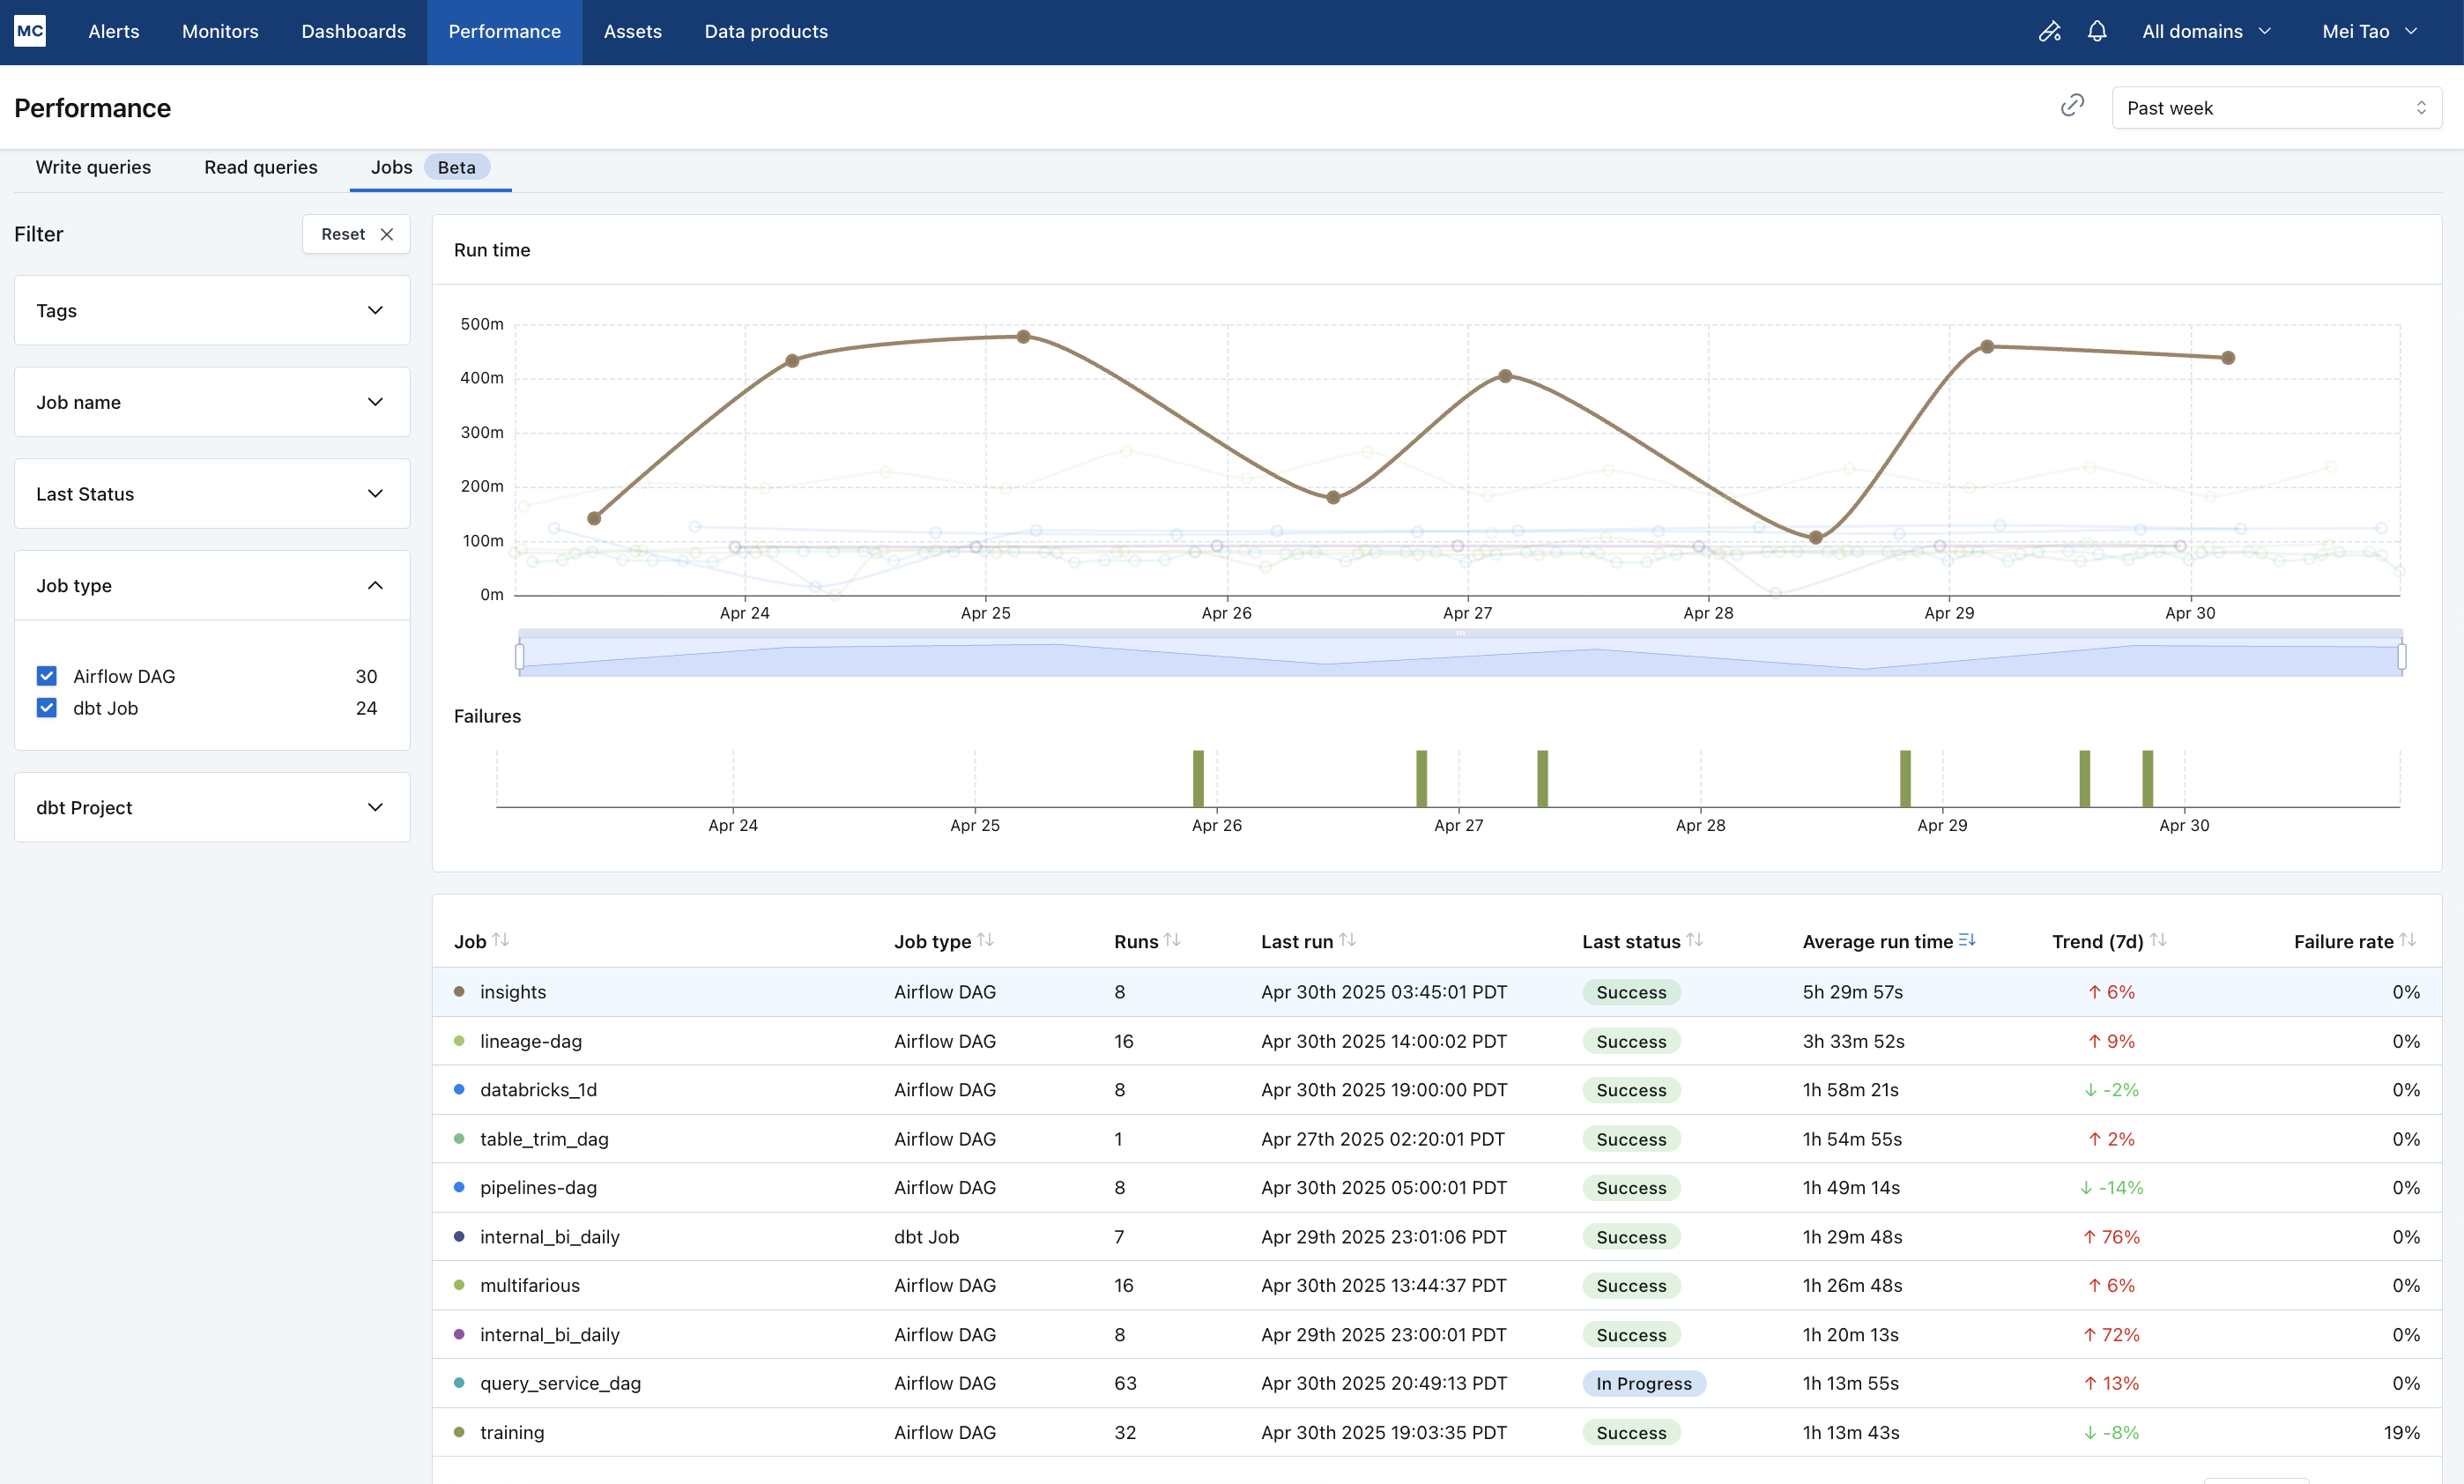
Task: Click the Reset filter button
Action: [356, 234]
